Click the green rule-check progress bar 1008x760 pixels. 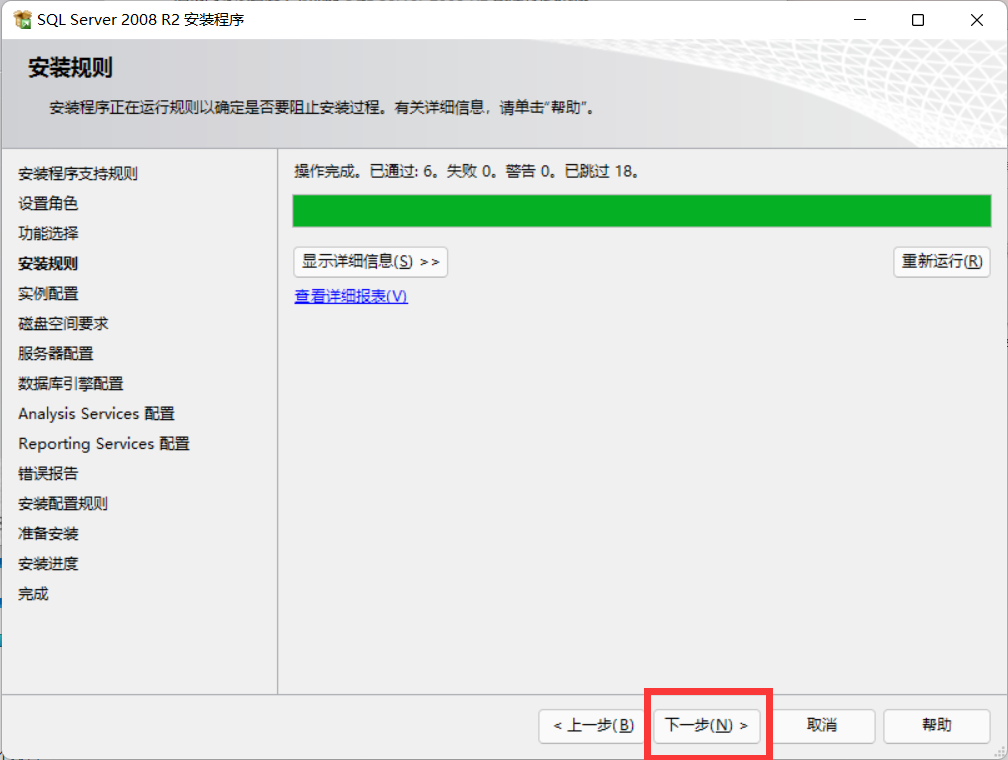click(x=642, y=211)
